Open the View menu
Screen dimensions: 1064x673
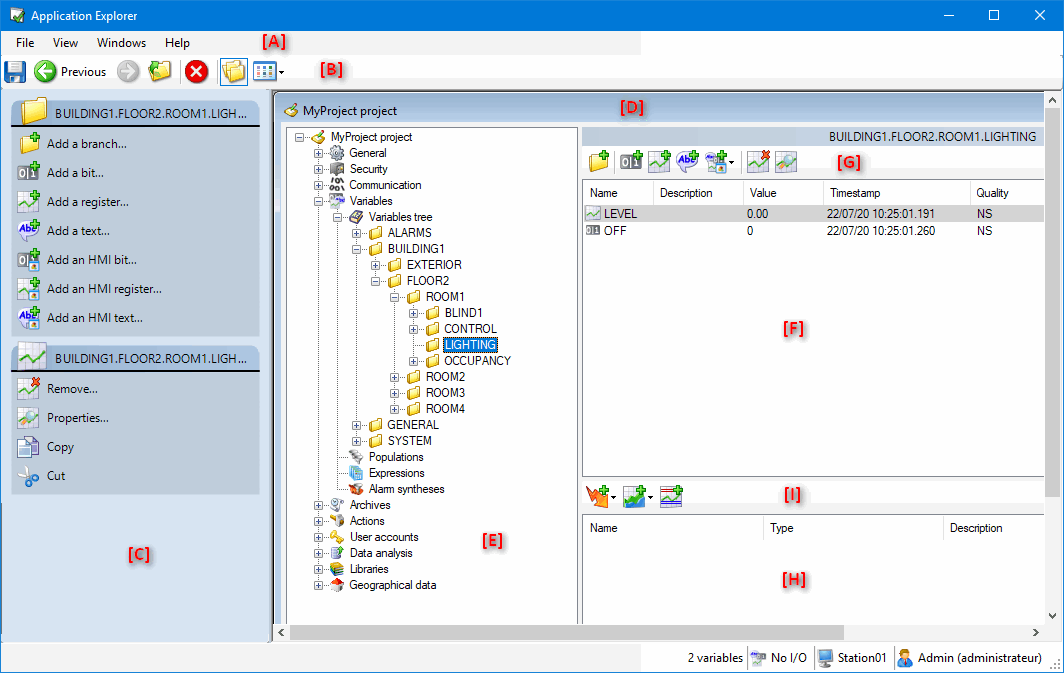click(x=65, y=43)
